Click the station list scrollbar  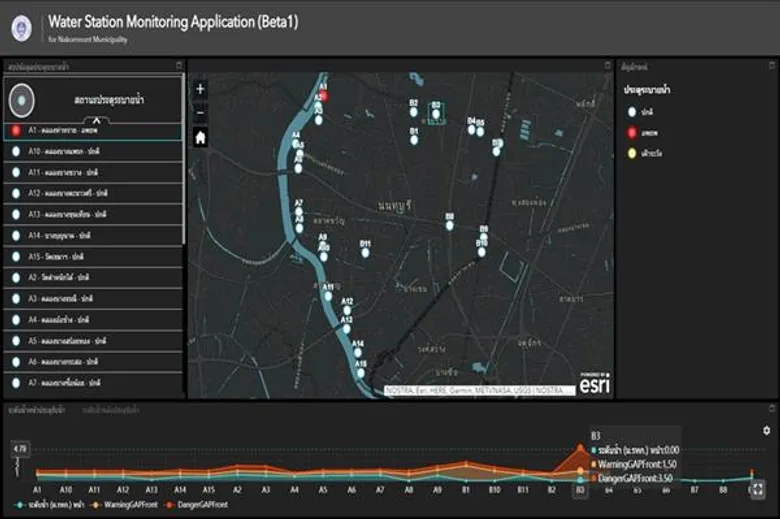click(x=184, y=159)
